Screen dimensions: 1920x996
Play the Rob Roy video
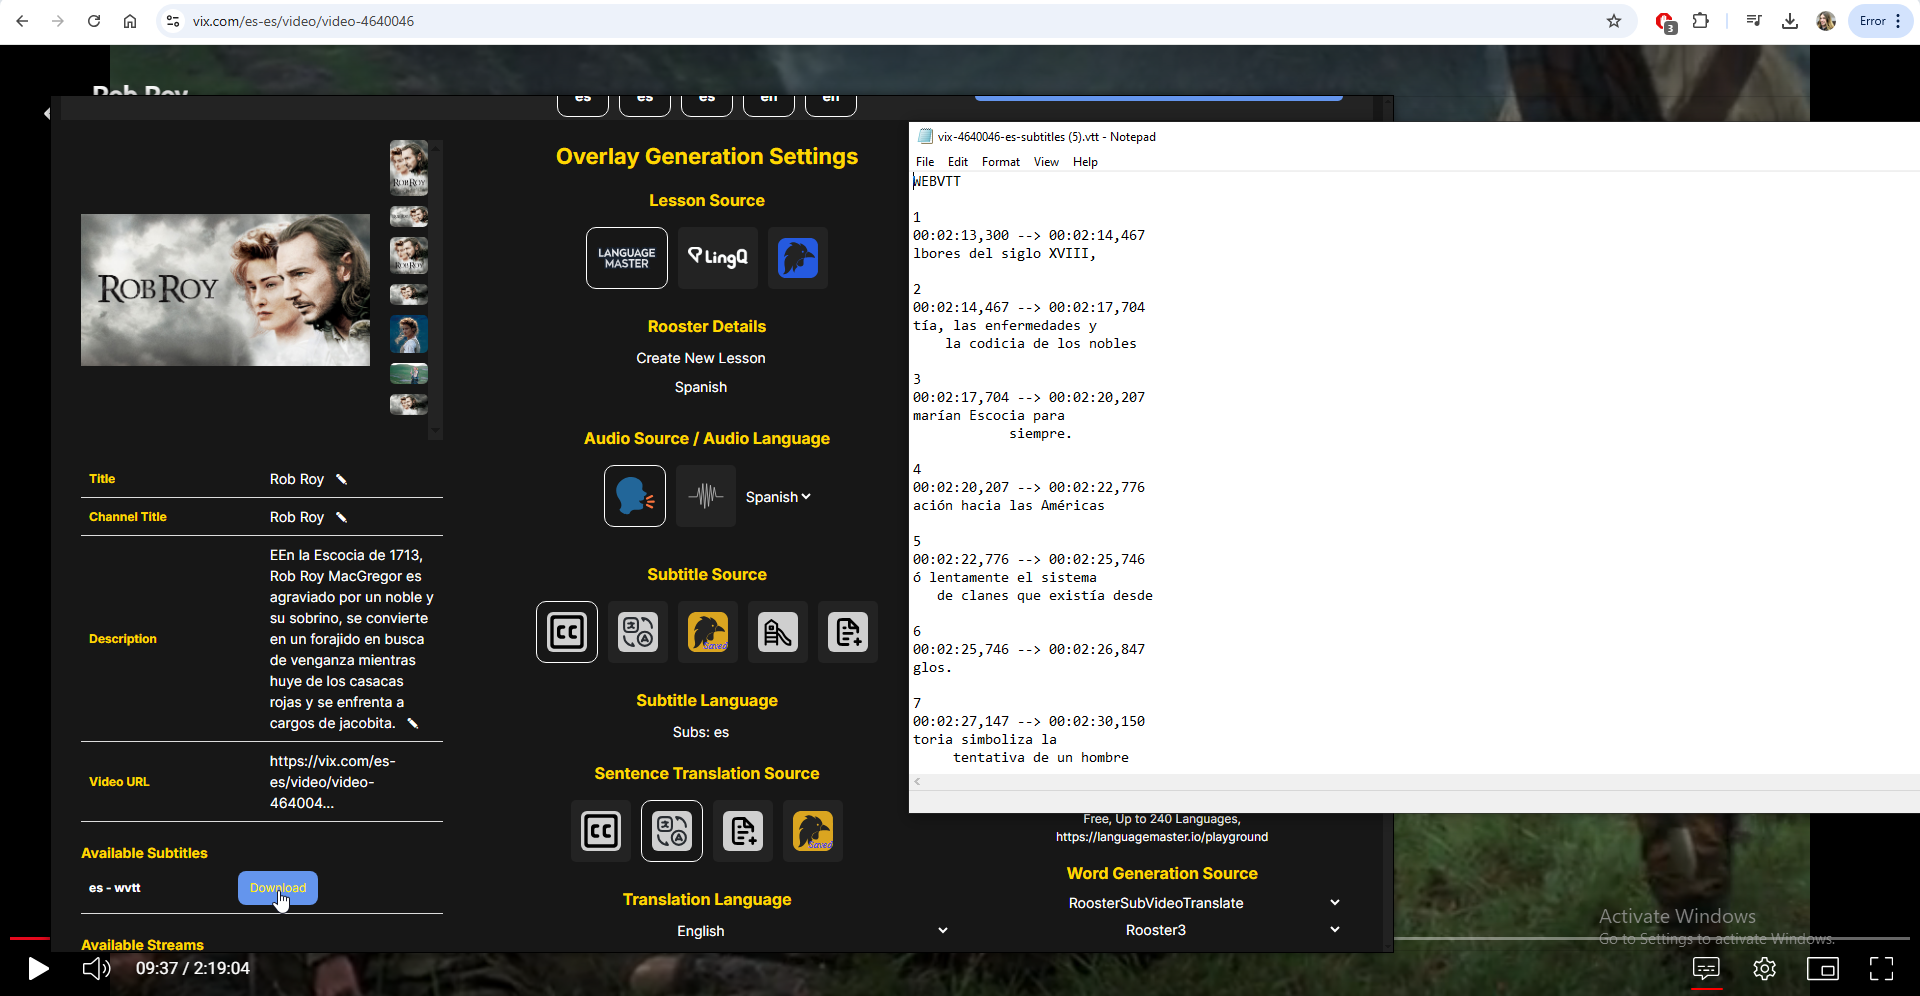38,968
